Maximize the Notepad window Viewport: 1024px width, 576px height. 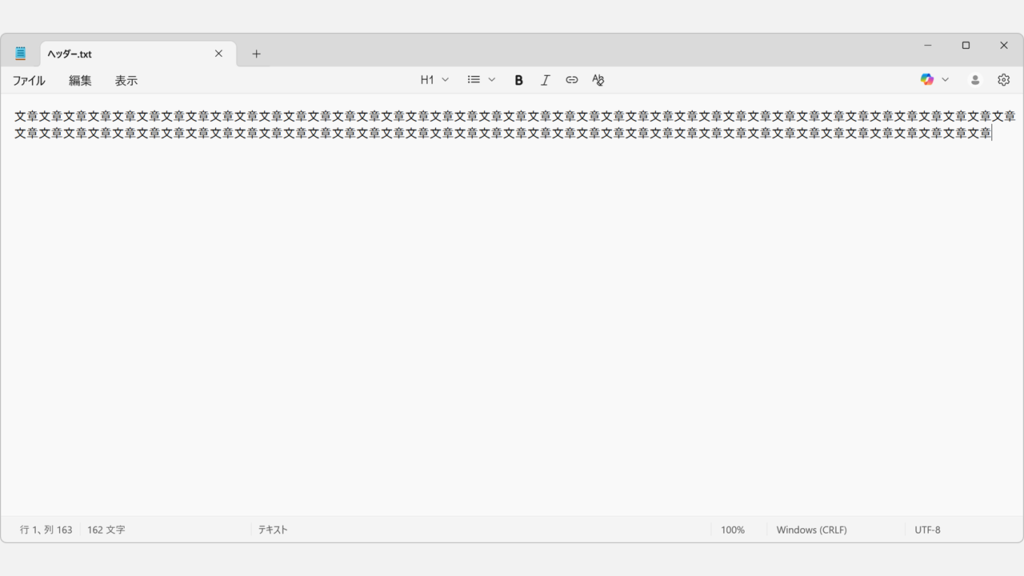tap(966, 46)
